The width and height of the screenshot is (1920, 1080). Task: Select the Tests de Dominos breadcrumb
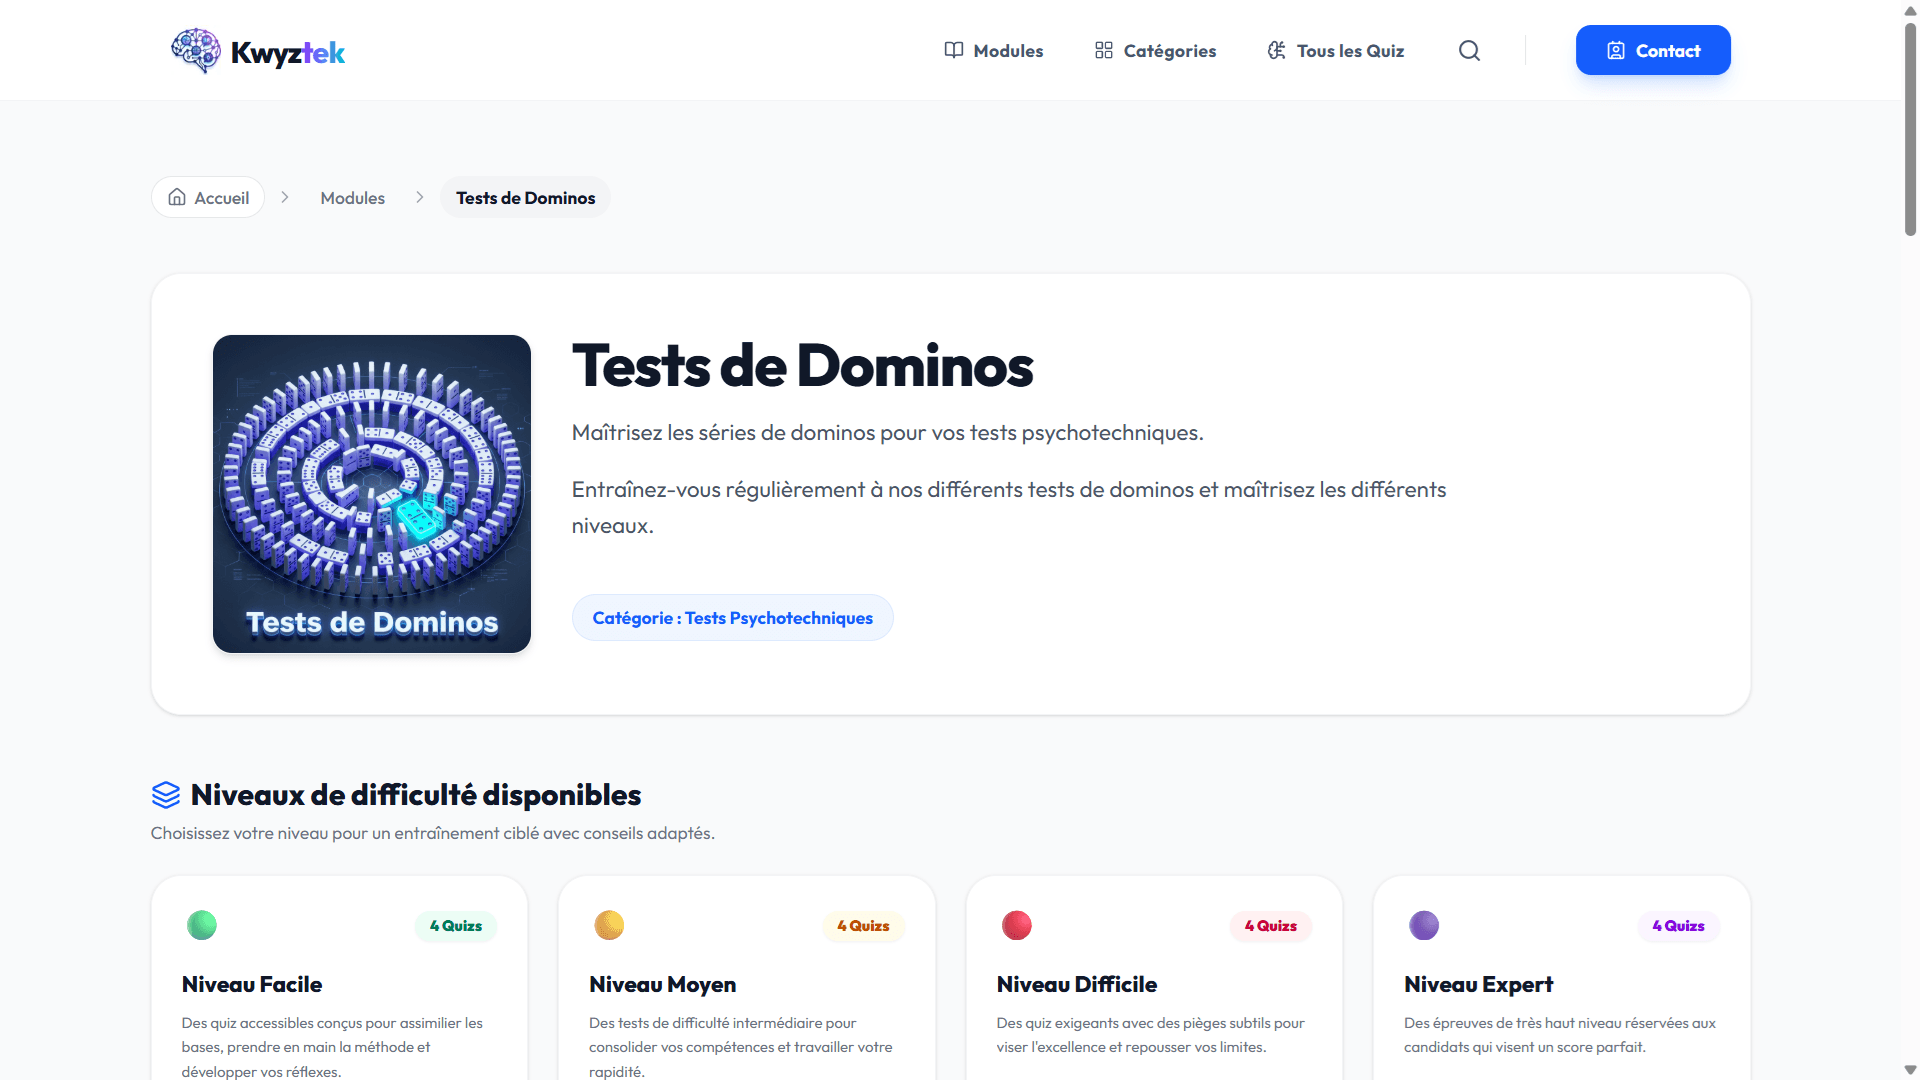[x=526, y=198]
